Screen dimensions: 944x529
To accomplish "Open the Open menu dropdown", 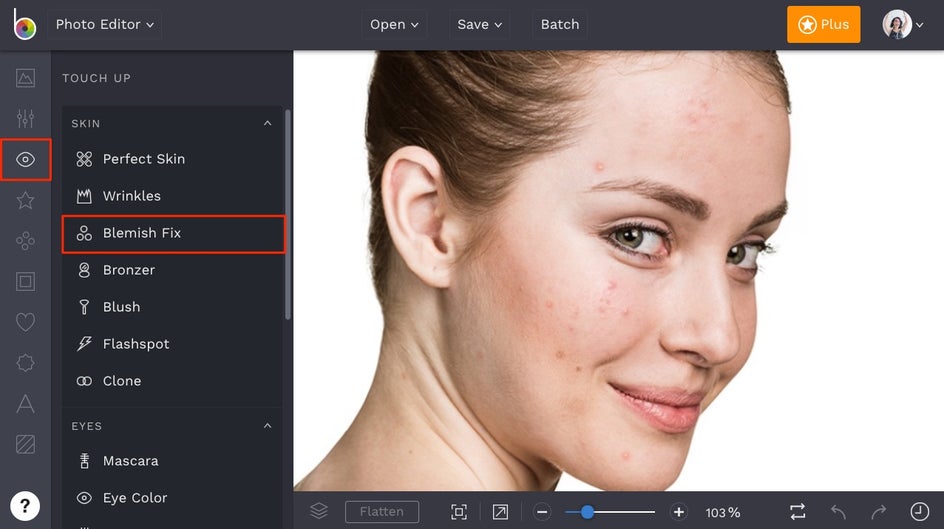I will click(x=394, y=25).
